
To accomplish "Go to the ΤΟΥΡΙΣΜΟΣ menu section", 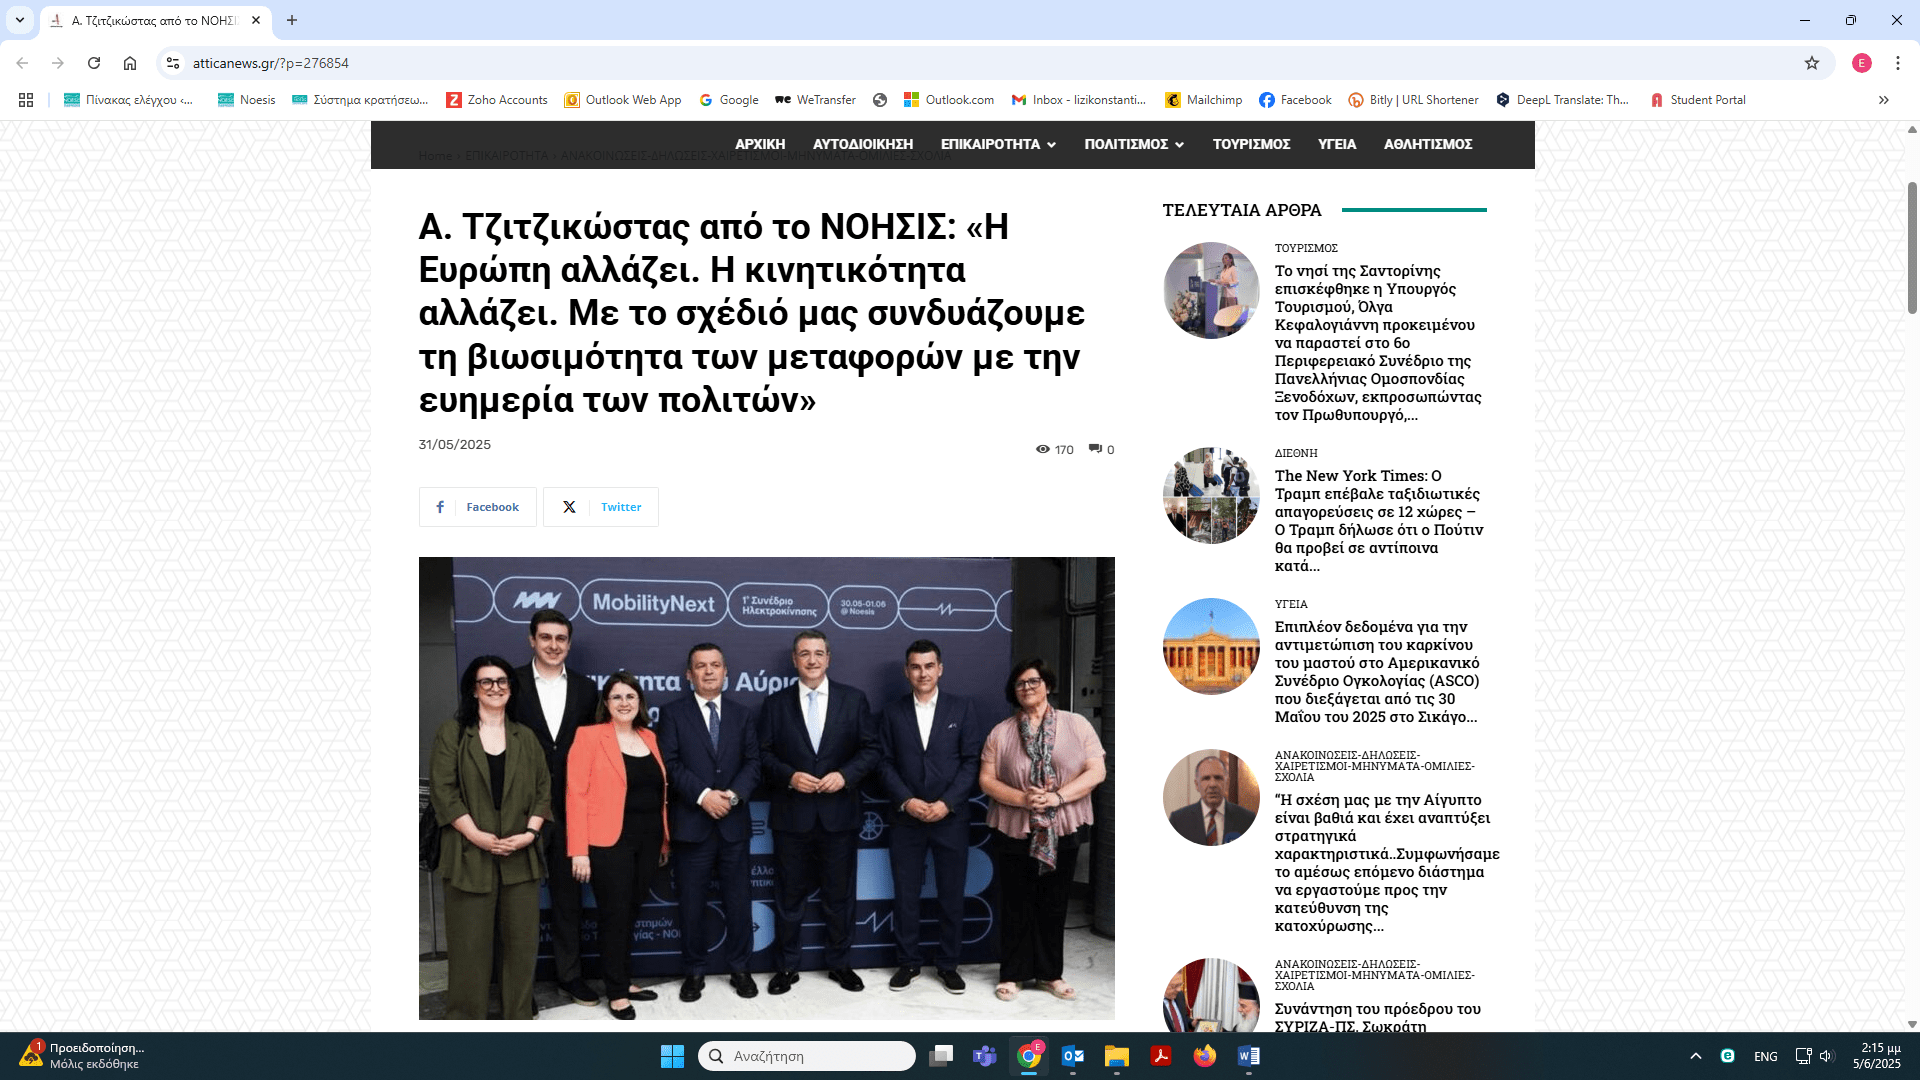I will (1251, 144).
